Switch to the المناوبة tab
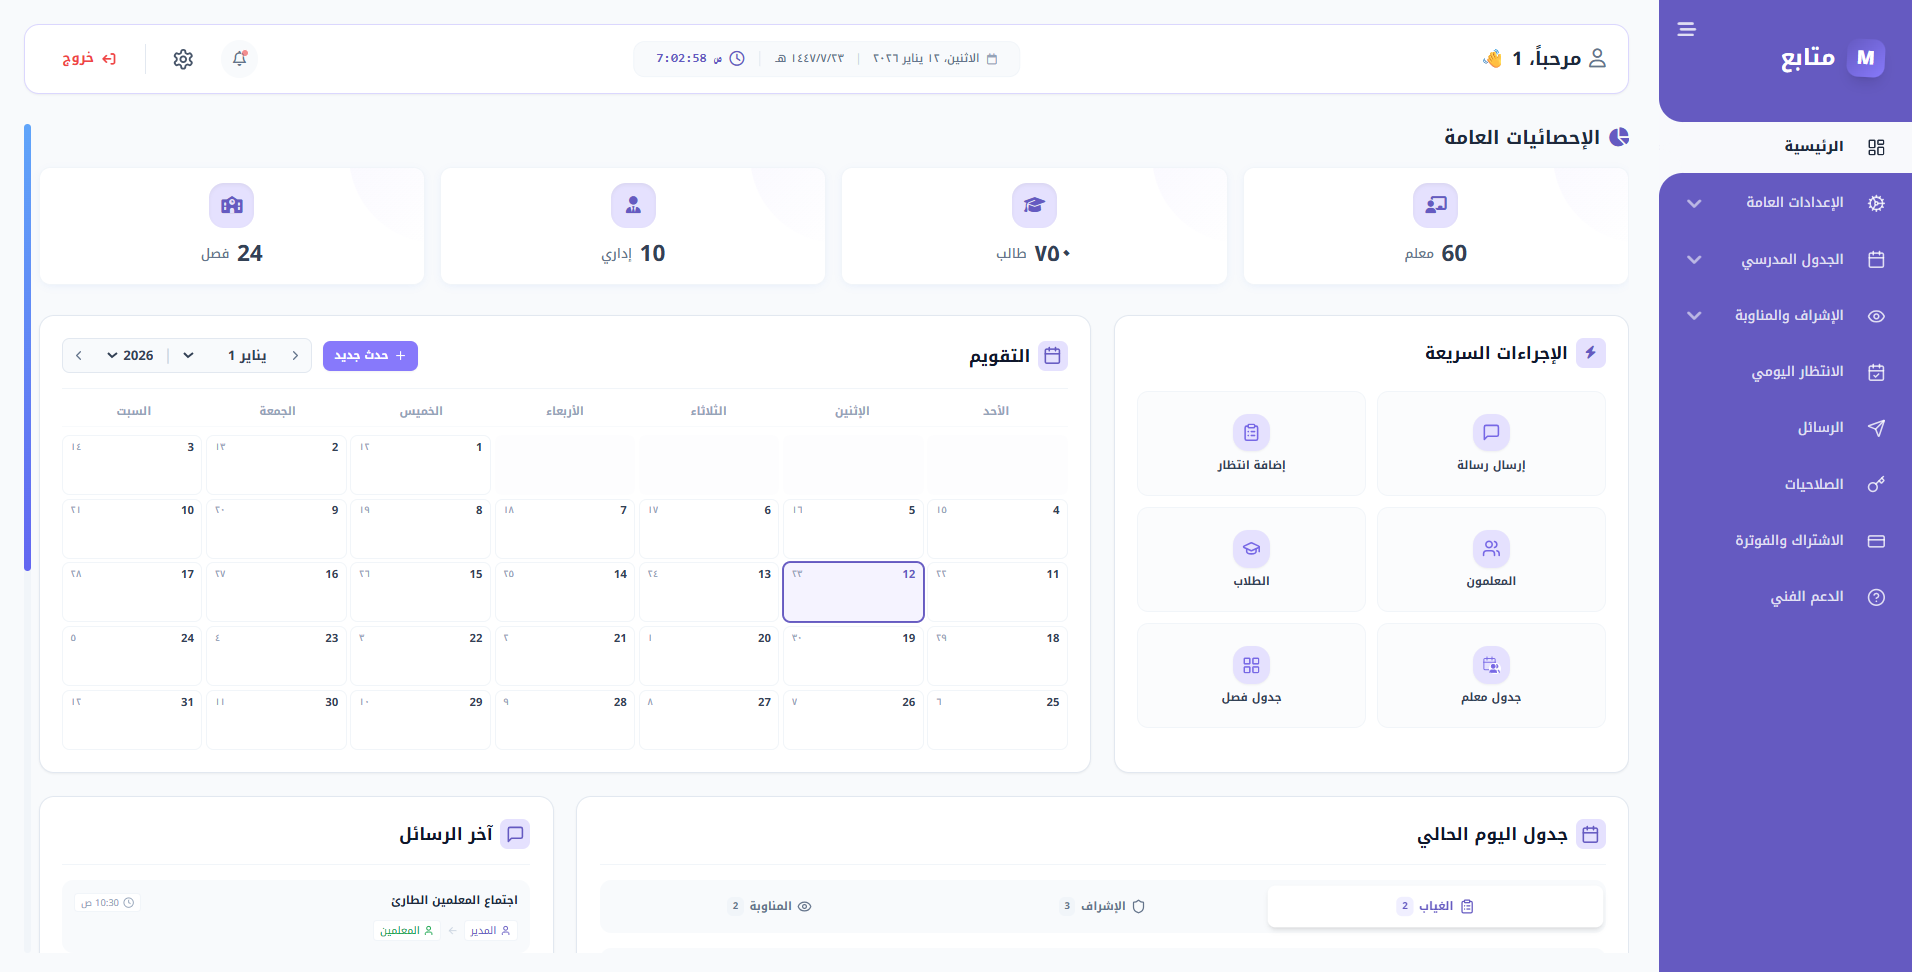Screen dimensions: 1912x972 [769, 906]
